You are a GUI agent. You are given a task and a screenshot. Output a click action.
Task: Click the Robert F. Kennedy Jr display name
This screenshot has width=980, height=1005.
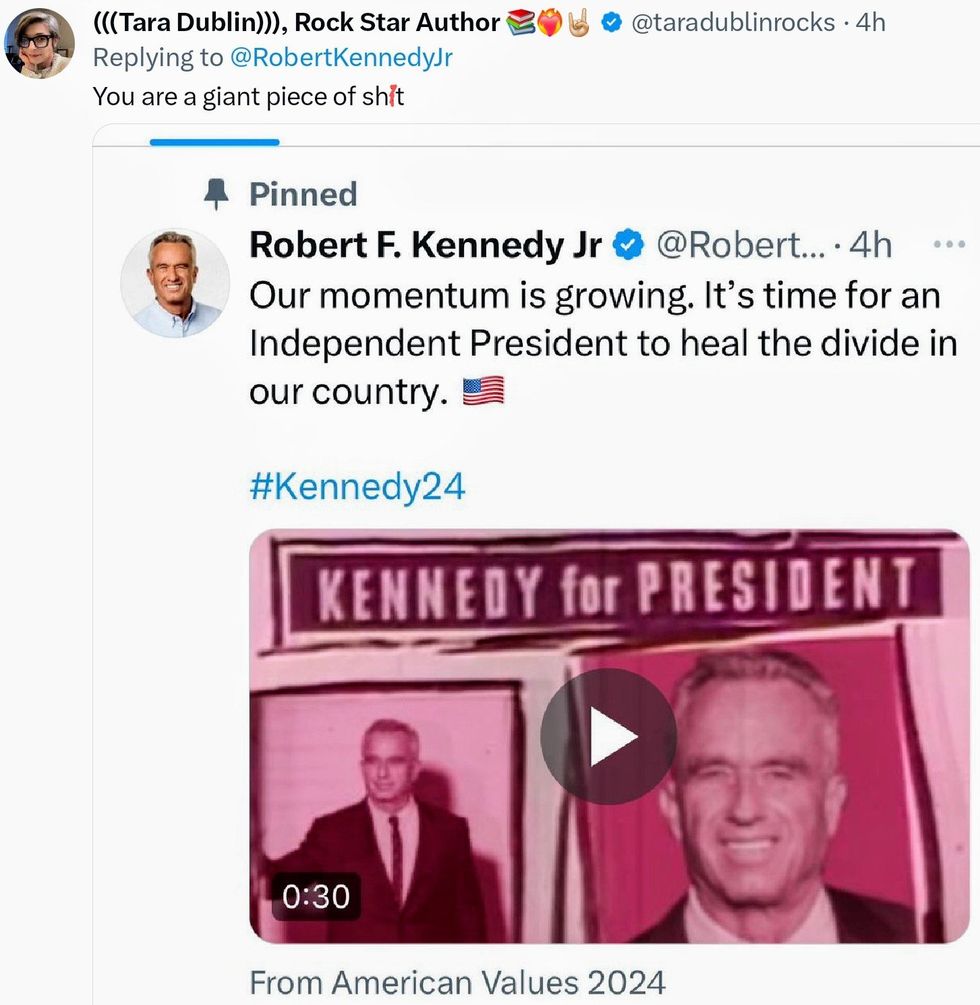coord(425,245)
